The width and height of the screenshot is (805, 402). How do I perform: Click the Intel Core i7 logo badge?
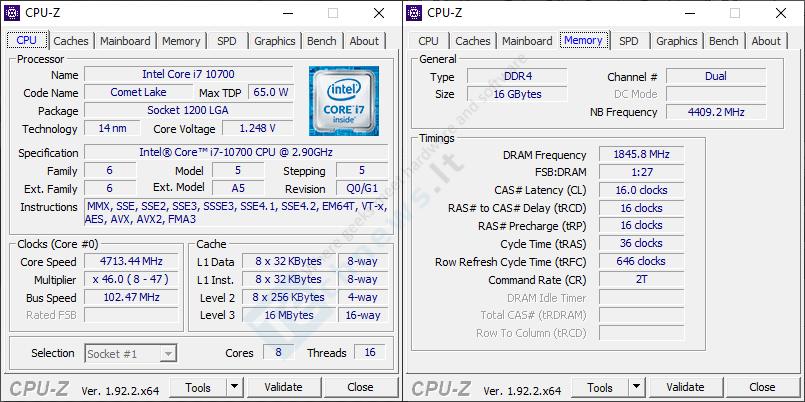pos(344,101)
